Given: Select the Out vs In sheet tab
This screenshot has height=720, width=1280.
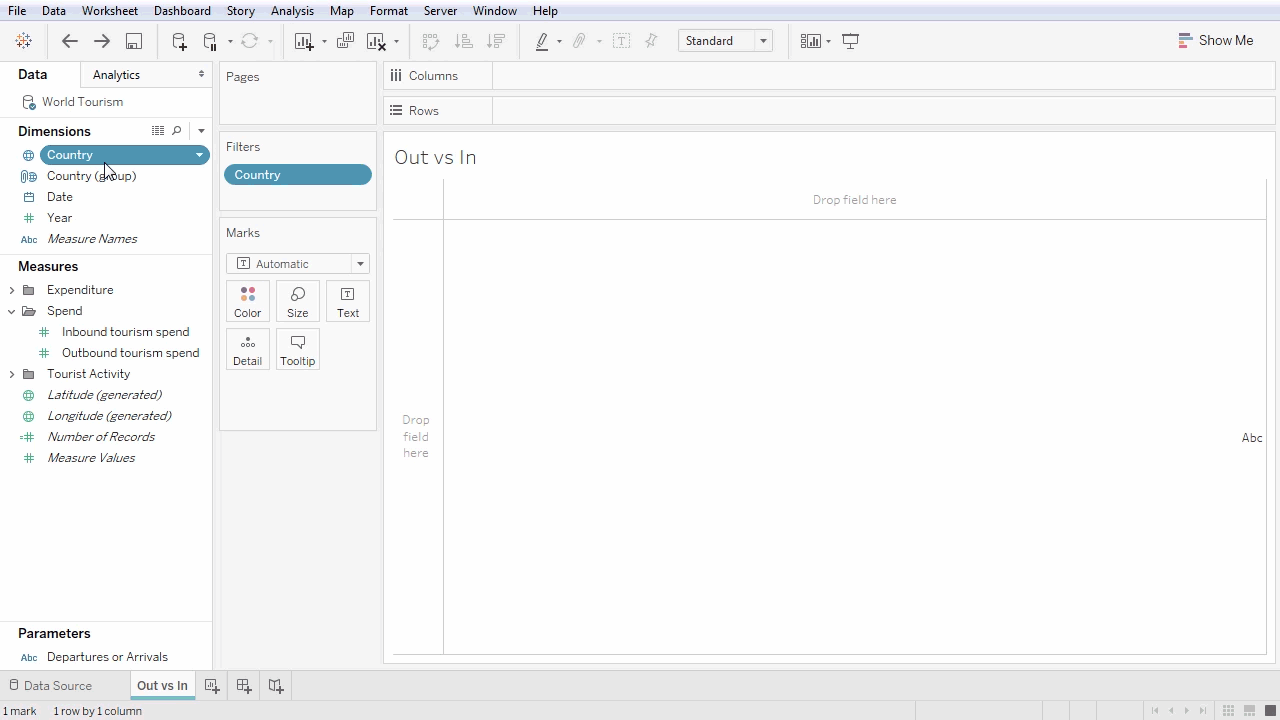Looking at the screenshot, I should click(x=162, y=686).
